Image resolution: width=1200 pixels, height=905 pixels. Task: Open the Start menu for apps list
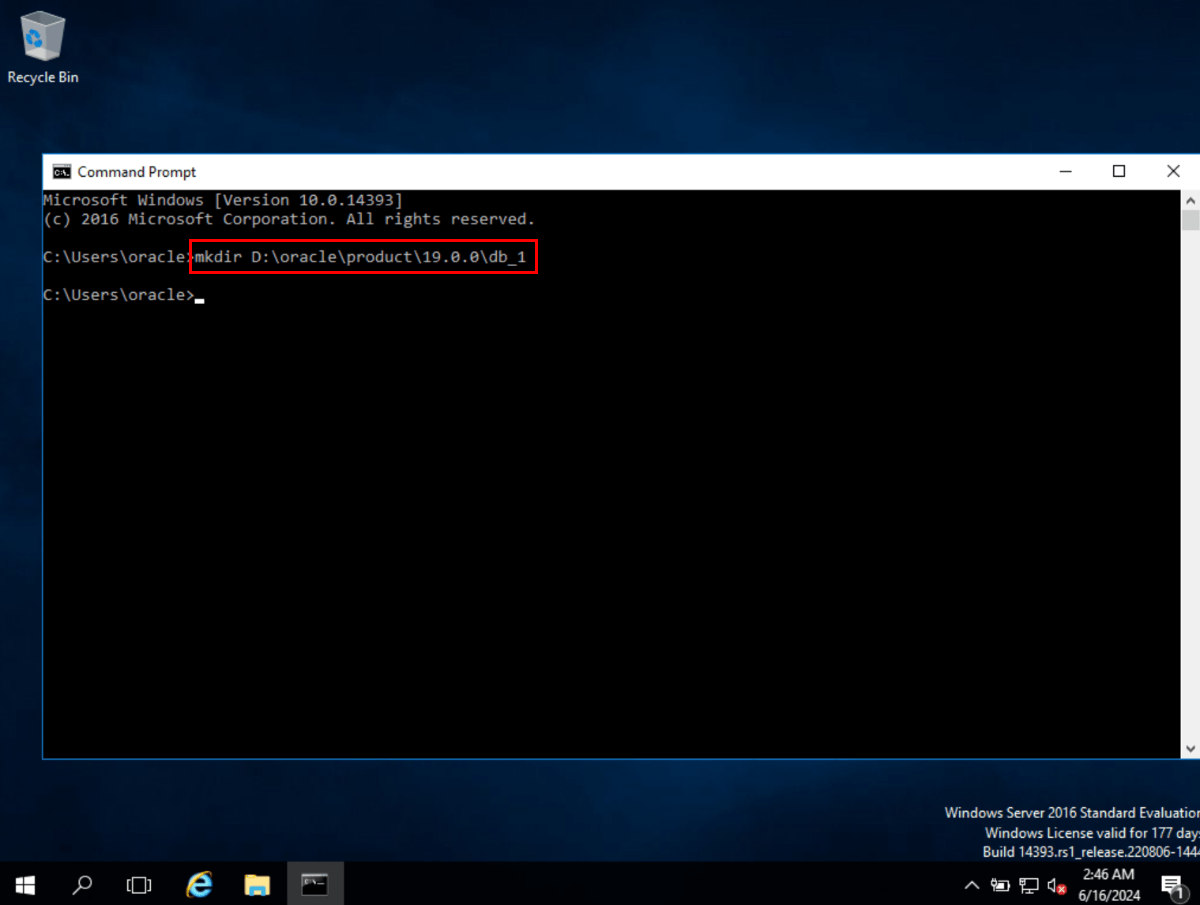pyautogui.click(x=24, y=884)
